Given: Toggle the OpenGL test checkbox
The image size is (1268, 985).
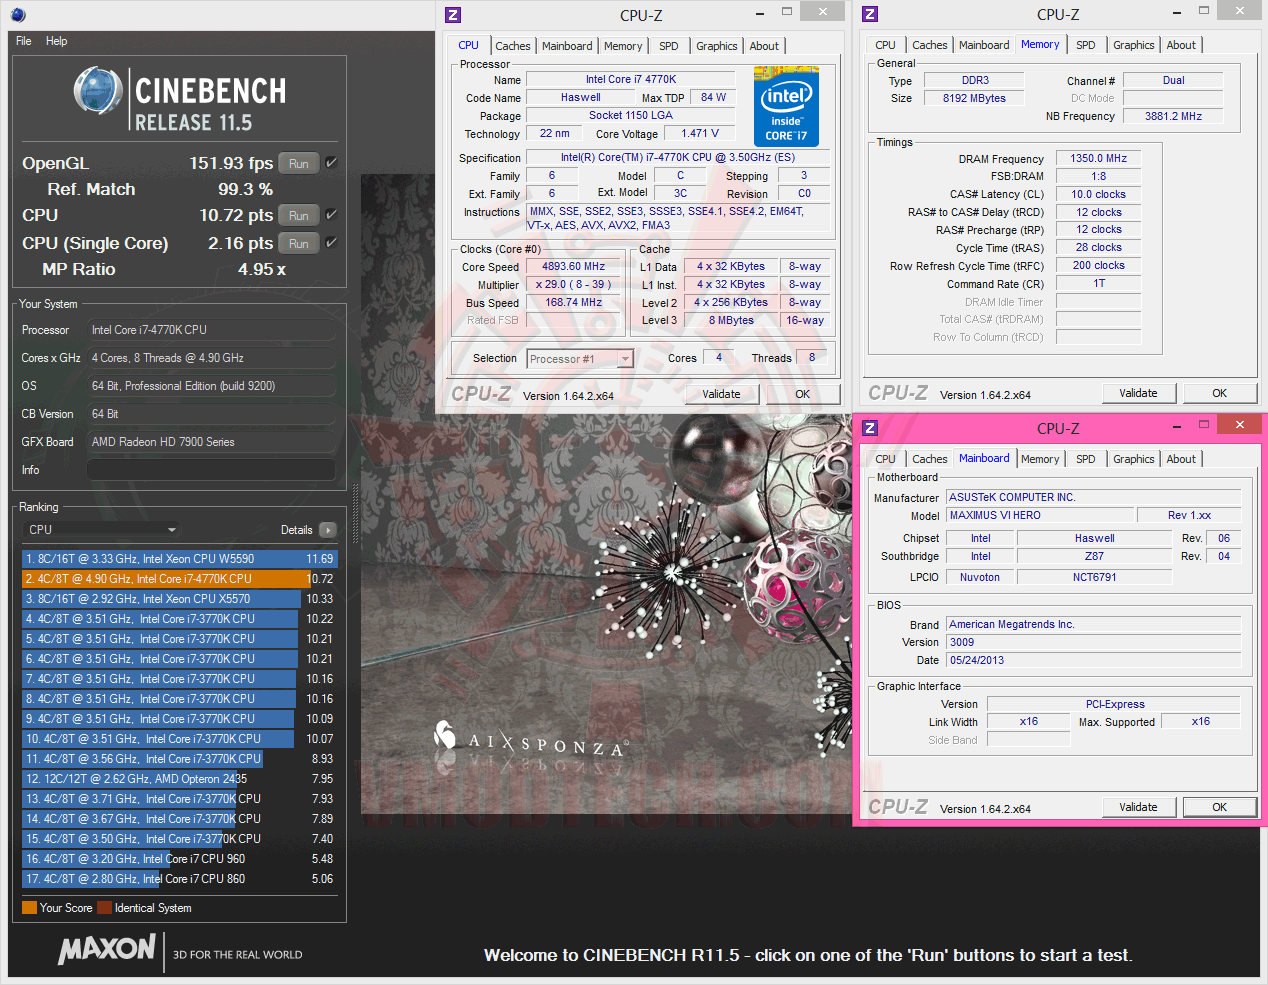Looking at the screenshot, I should (x=331, y=162).
